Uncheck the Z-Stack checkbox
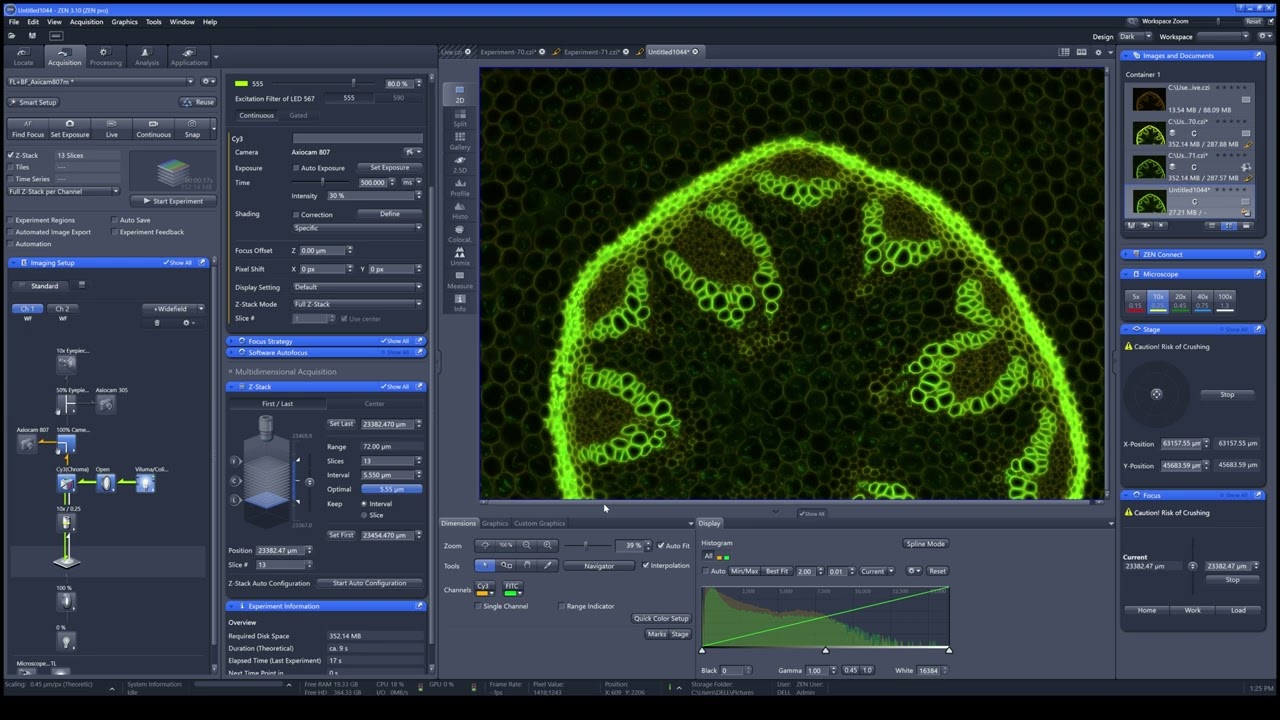This screenshot has height=720, width=1280. coord(11,155)
